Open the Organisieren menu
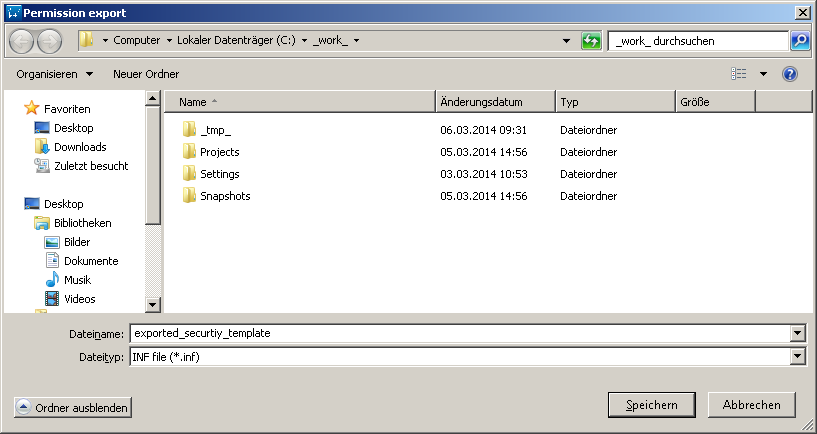 coord(54,74)
